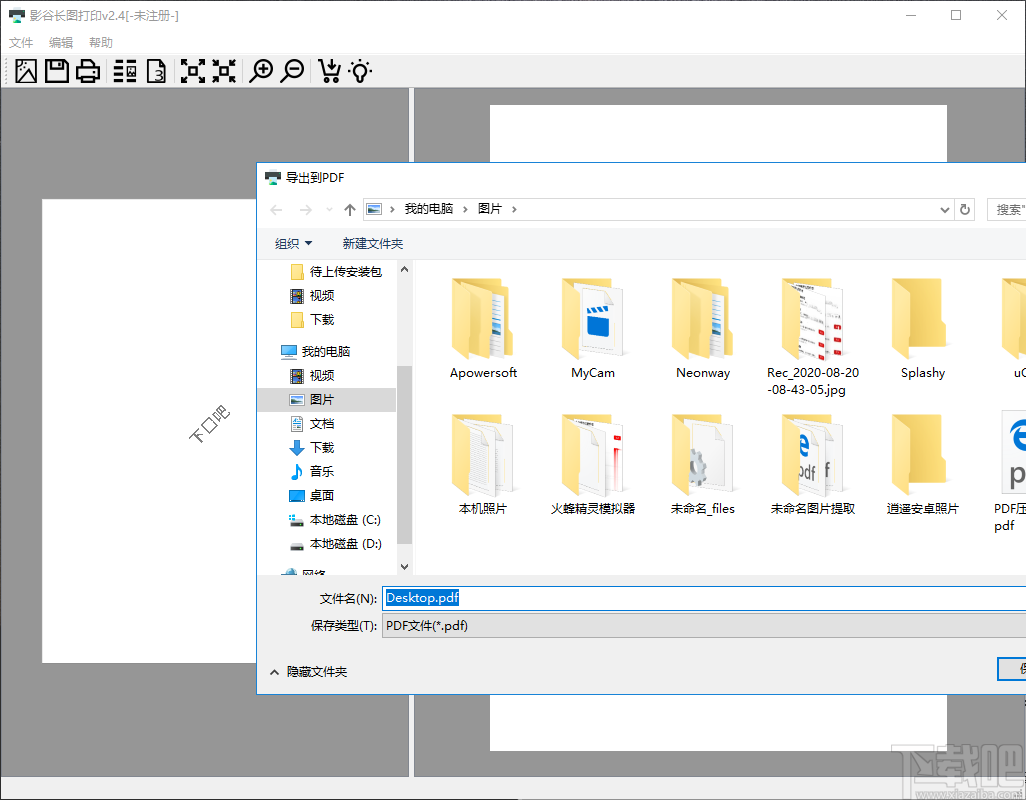Select the 未命名图片提取 folder
The height and width of the screenshot is (800, 1026).
pyautogui.click(x=813, y=464)
